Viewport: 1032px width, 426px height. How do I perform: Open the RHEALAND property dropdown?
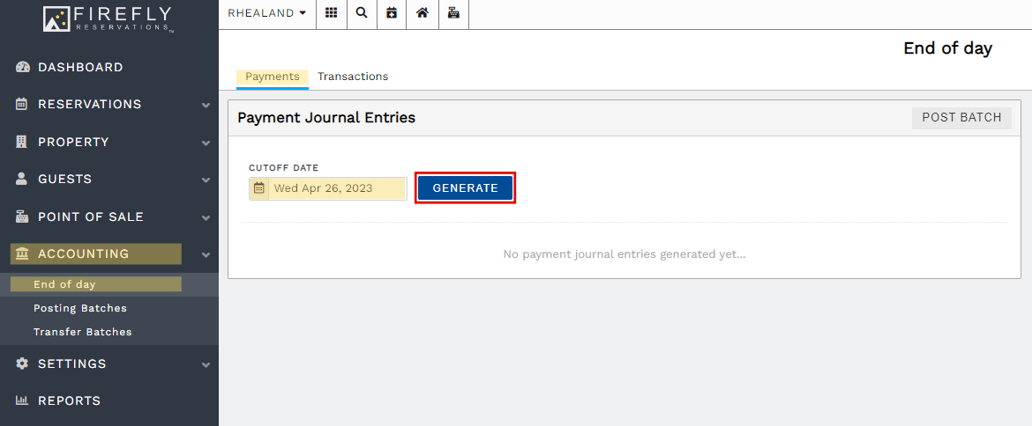[267, 14]
